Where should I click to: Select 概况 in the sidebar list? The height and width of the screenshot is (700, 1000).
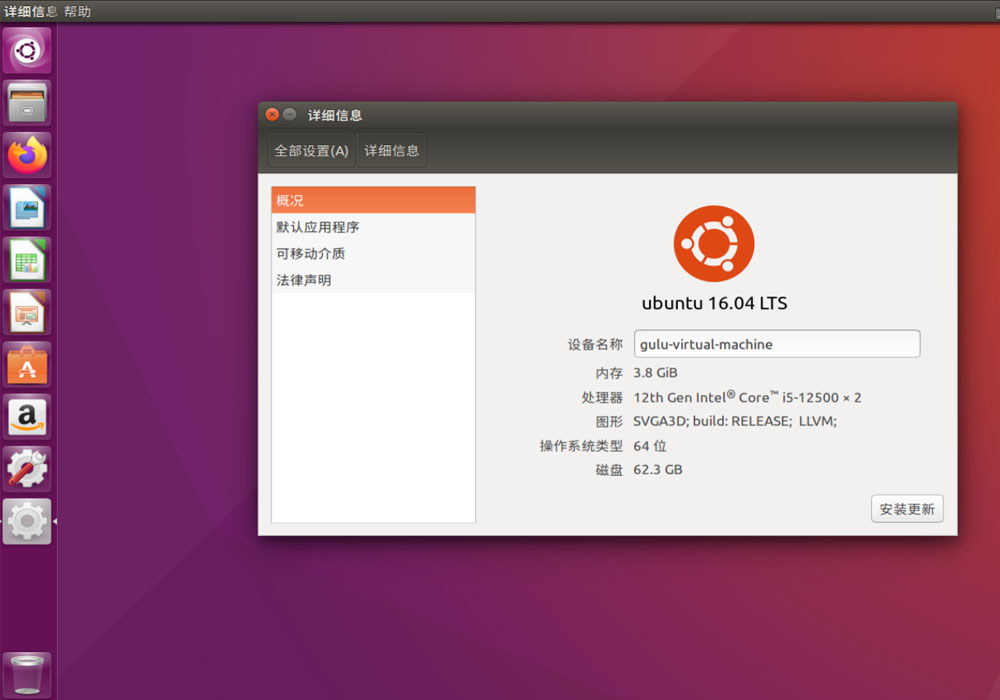[x=373, y=200]
